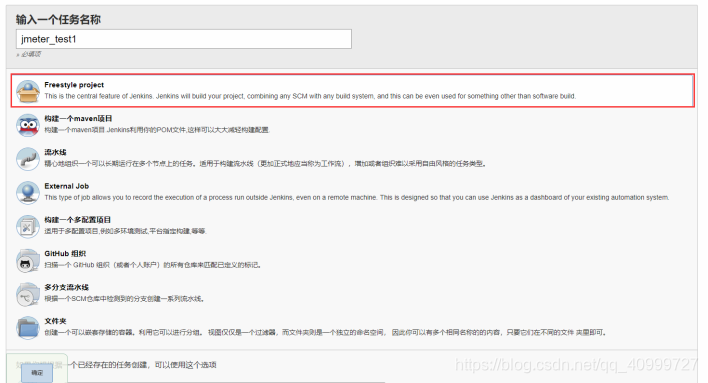Click the Maven project owl icon
This screenshot has height=383, width=708.
click(x=28, y=125)
